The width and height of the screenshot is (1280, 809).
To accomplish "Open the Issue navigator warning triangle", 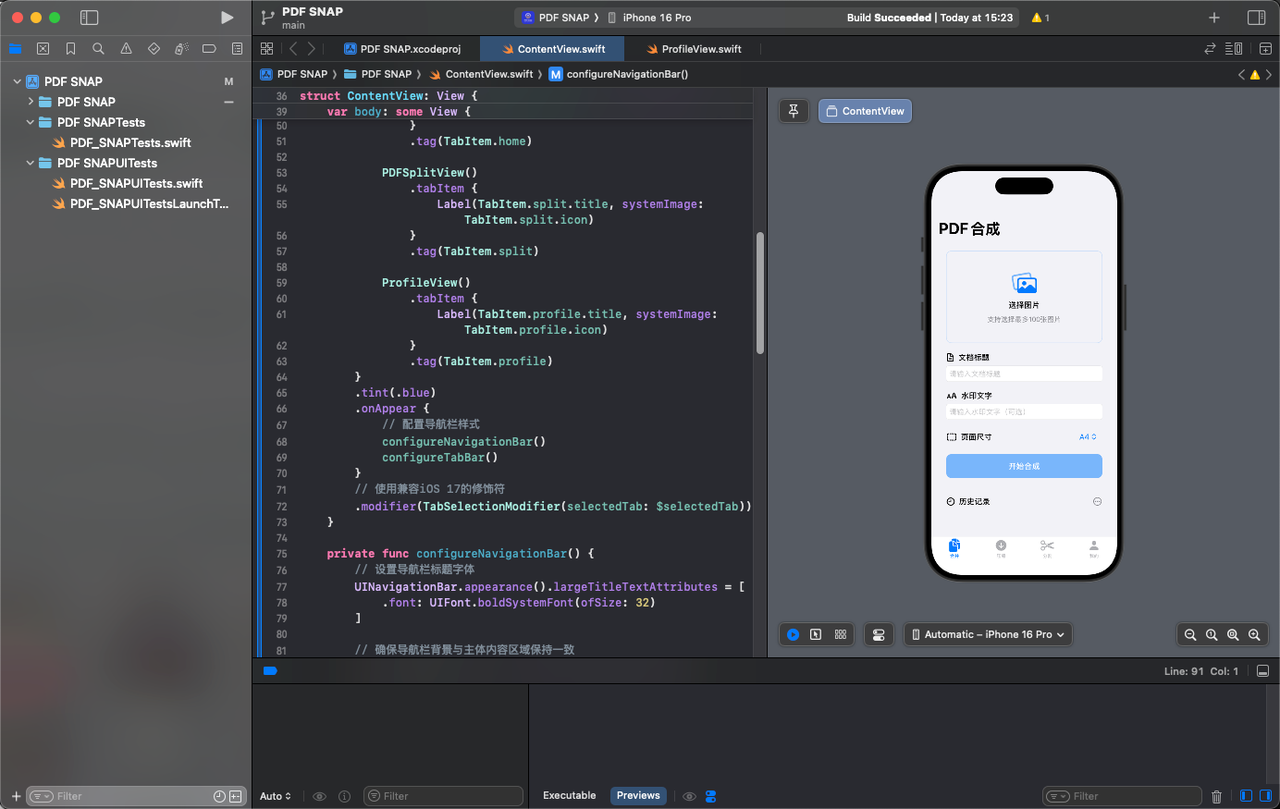I will [126, 48].
